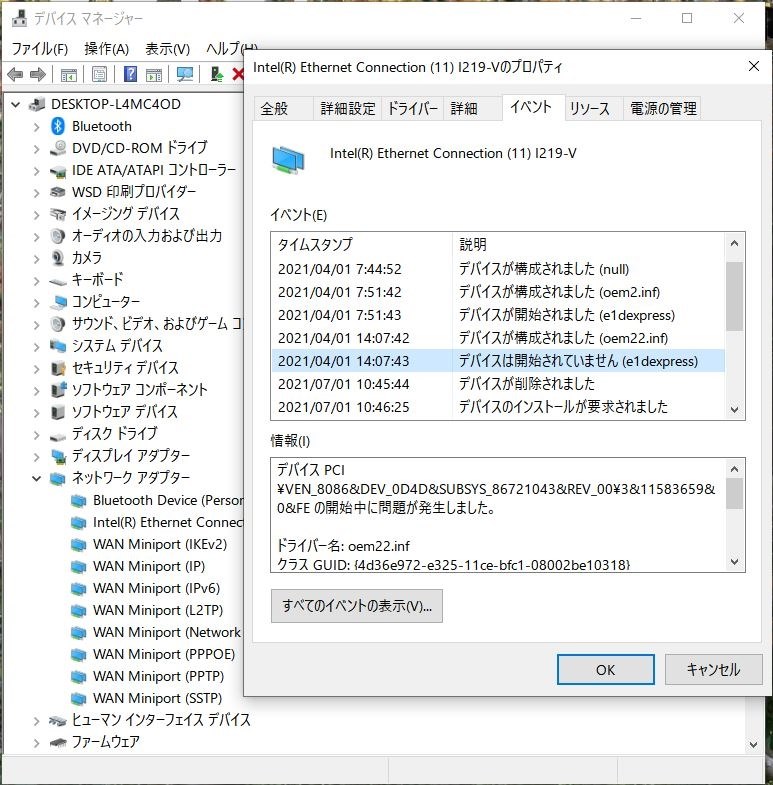
Task: Click the show/hide console tree toolbar icon
Action: (69, 75)
